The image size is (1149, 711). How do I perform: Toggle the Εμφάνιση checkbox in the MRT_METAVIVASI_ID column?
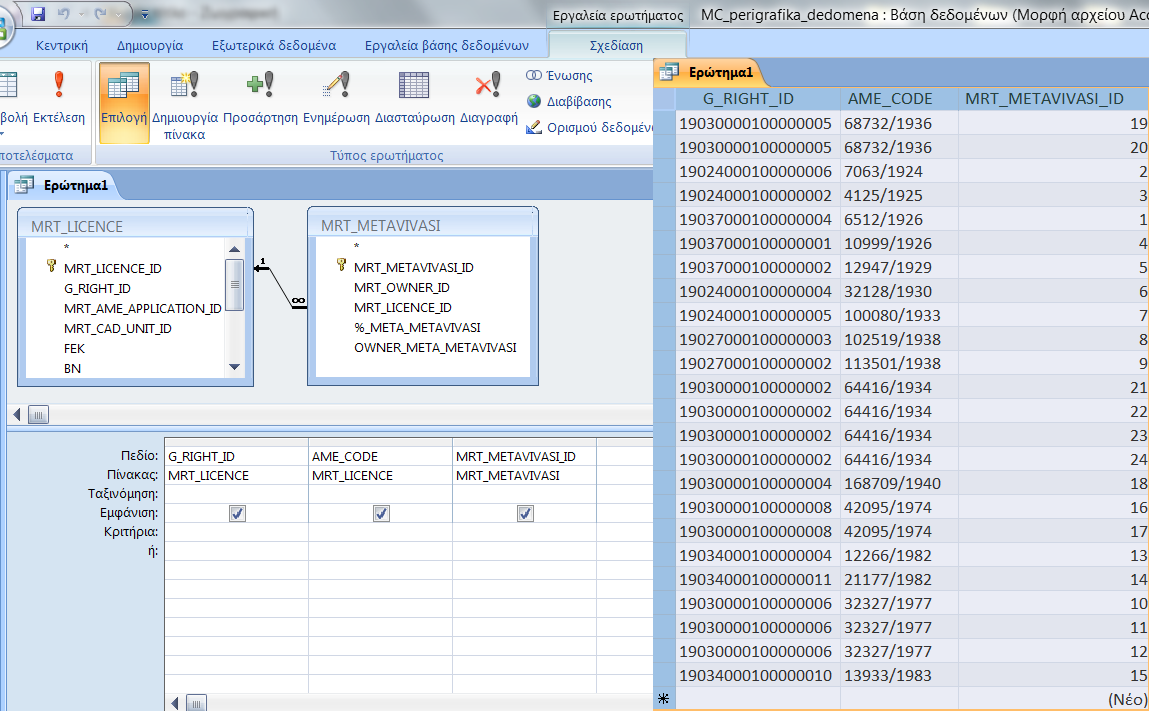(525, 513)
